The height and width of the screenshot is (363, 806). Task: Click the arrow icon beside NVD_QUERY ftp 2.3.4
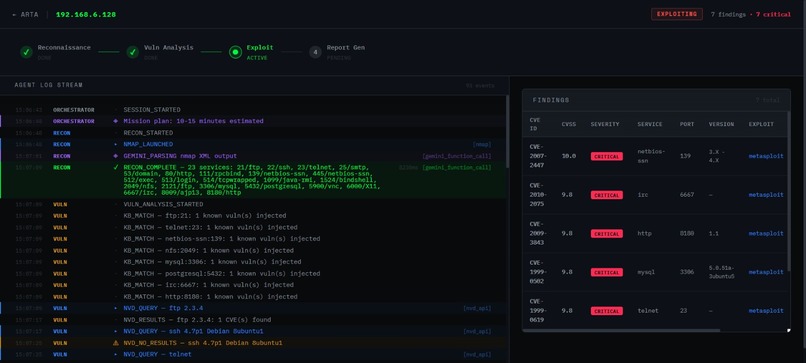(x=115, y=308)
